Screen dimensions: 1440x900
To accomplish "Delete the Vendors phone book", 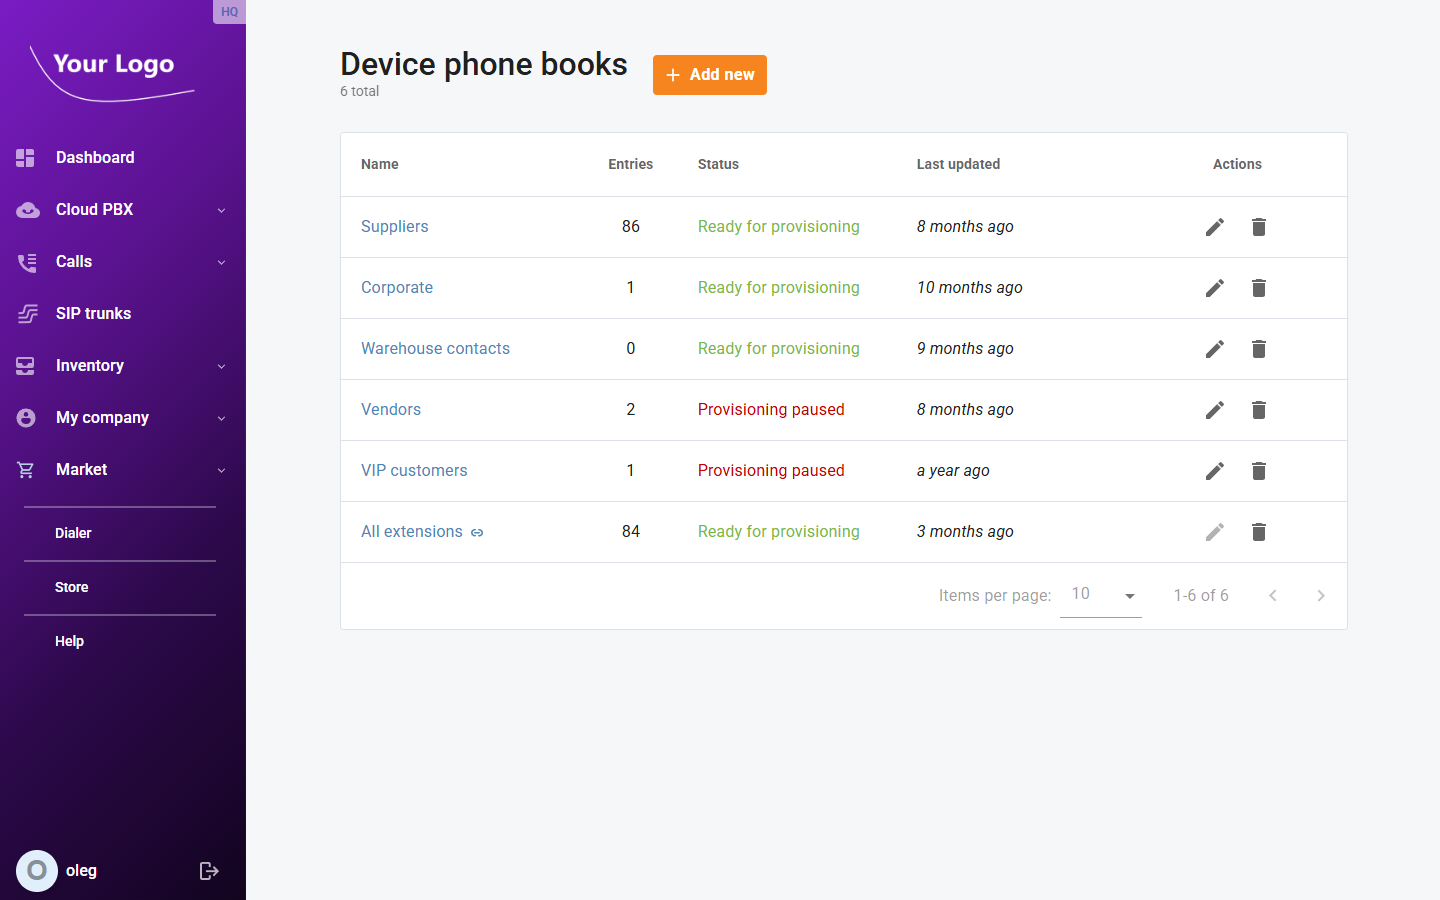I will click(1258, 410).
